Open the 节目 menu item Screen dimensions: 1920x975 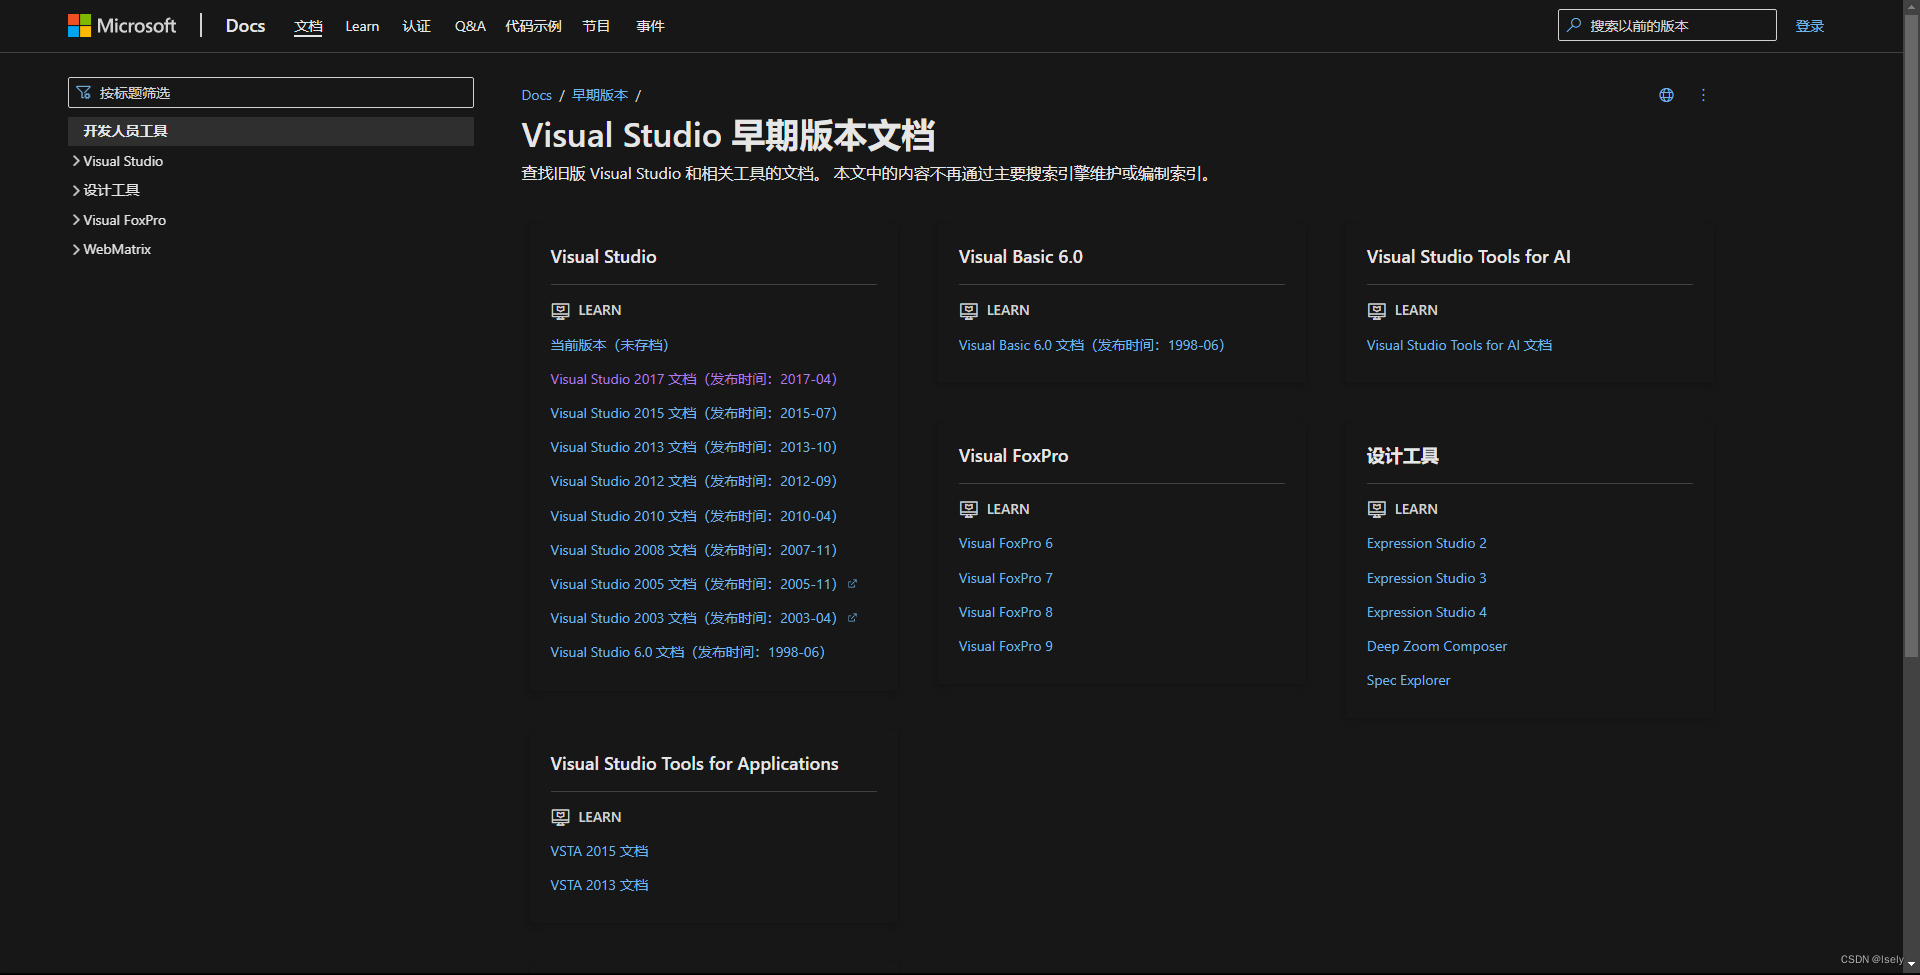pyautogui.click(x=596, y=26)
